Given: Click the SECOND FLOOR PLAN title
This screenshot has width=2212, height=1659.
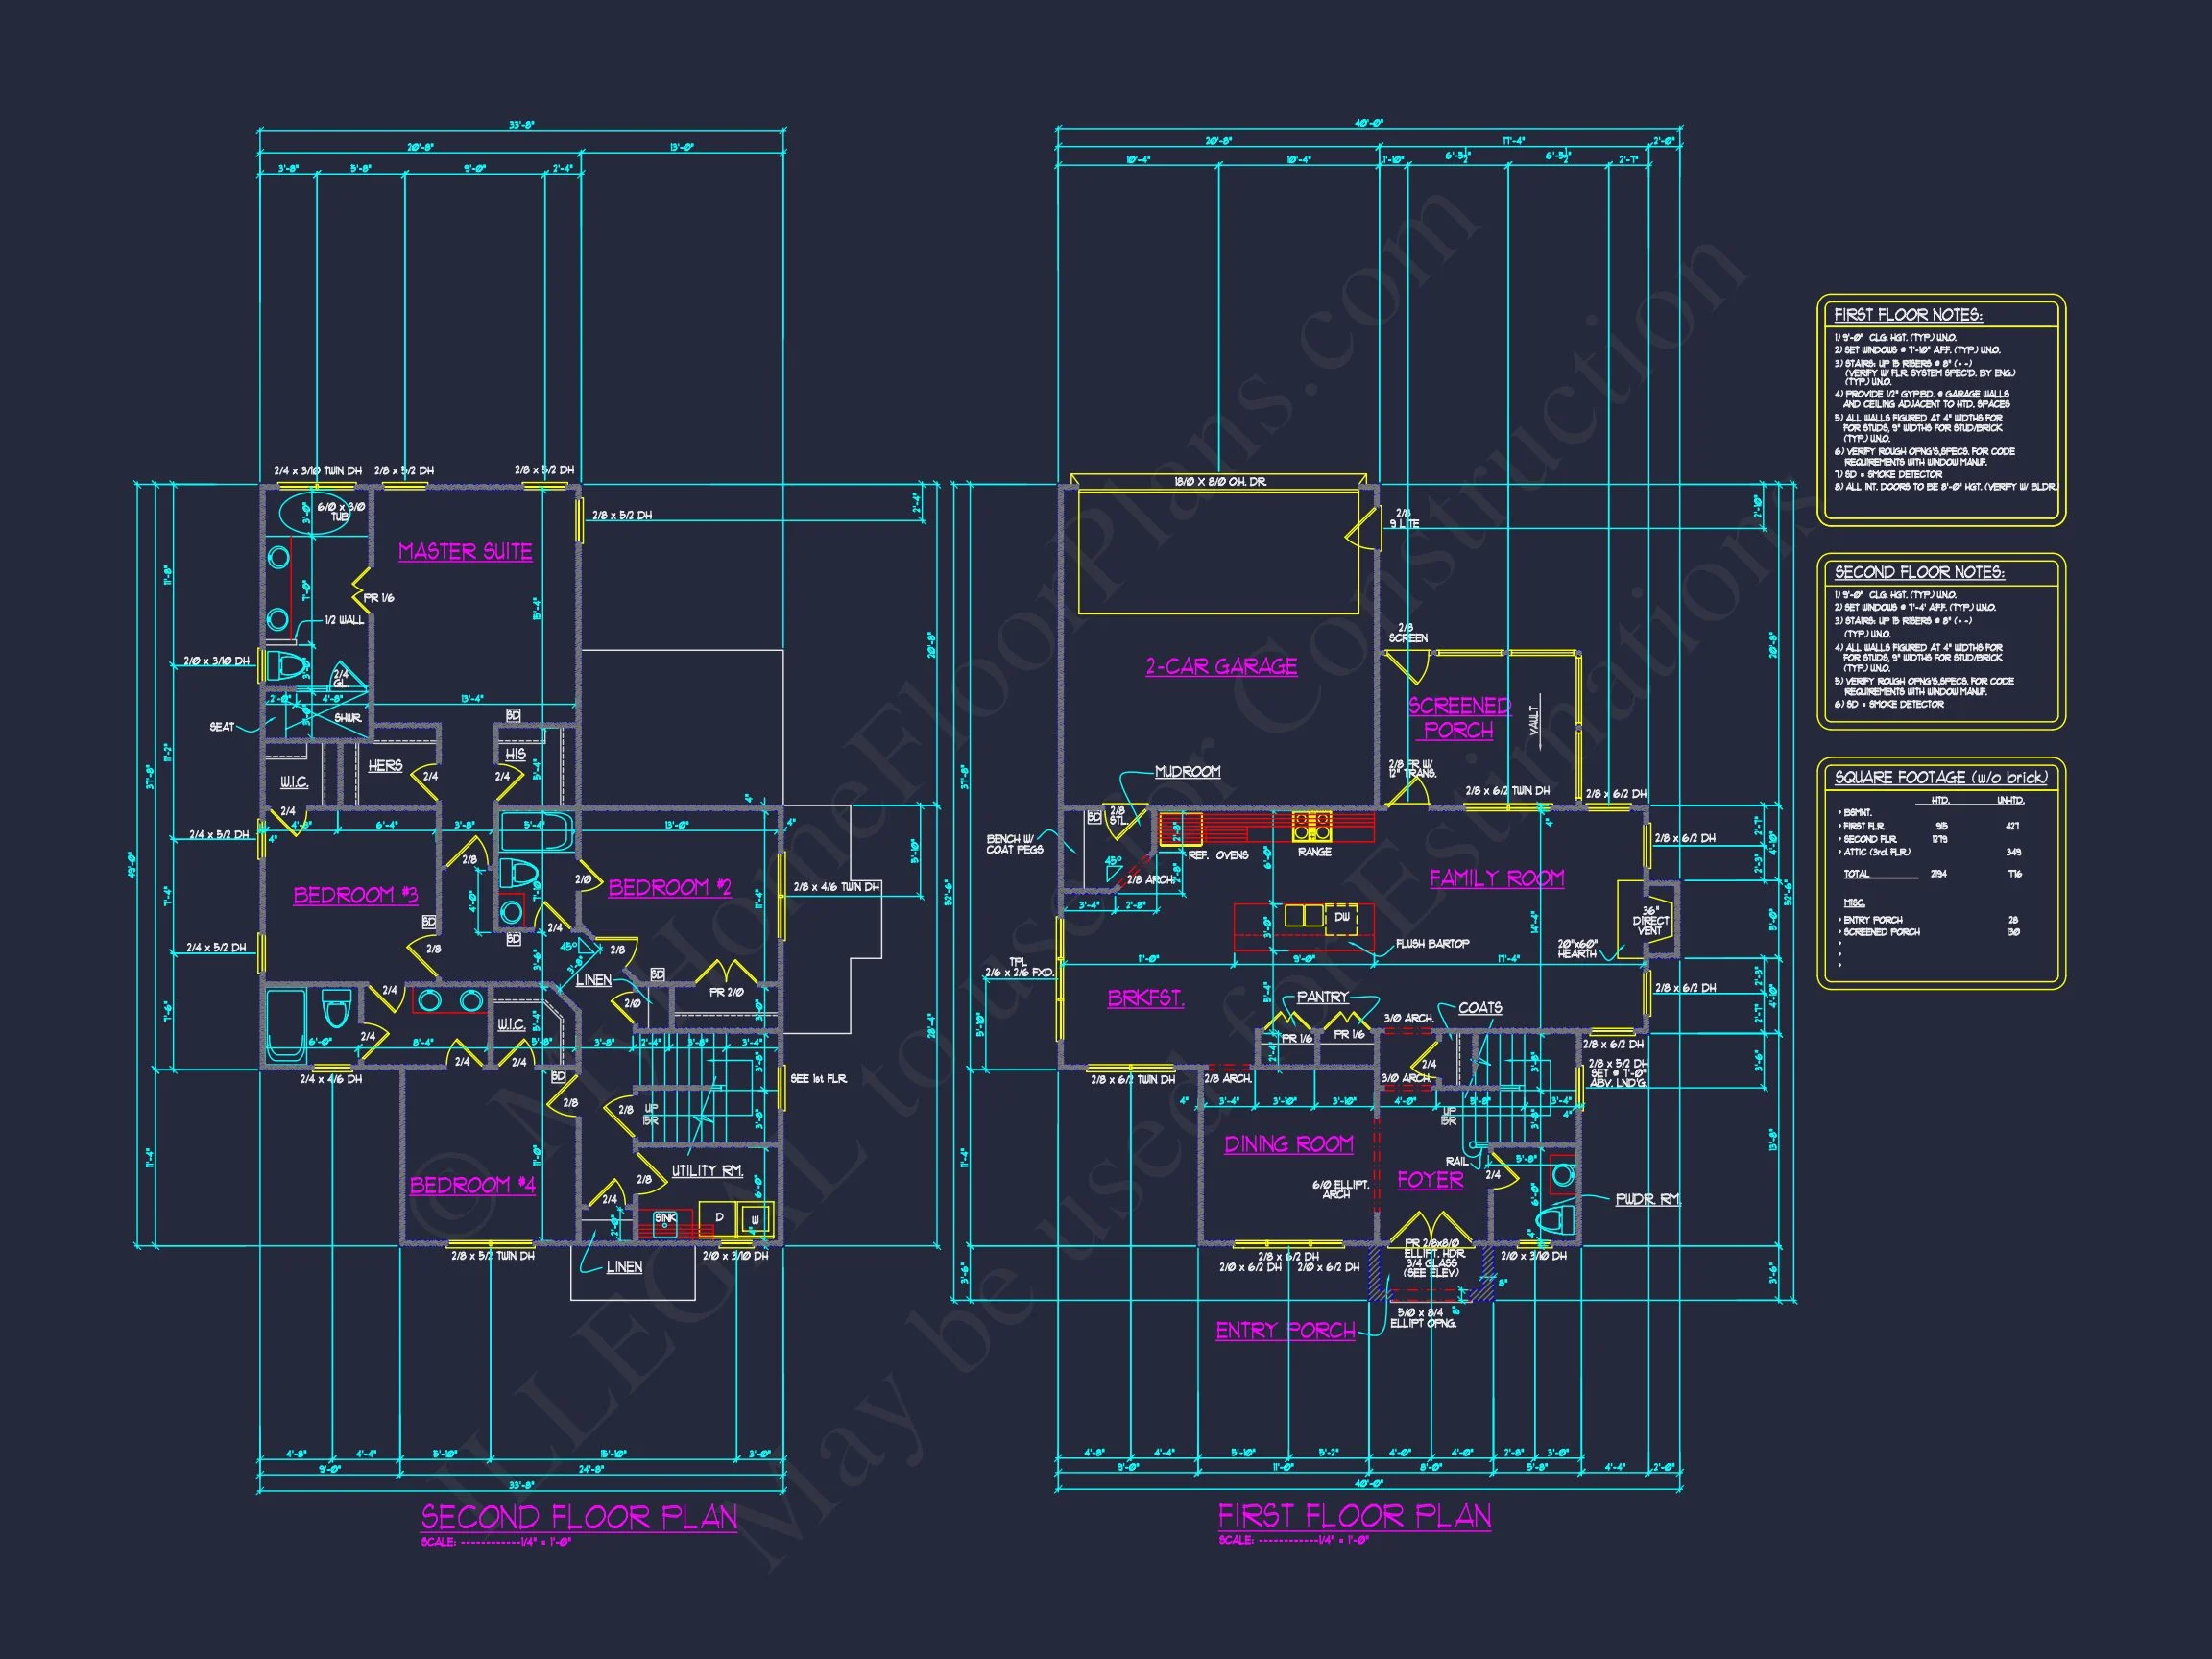Looking at the screenshot, I should click(x=579, y=1518).
